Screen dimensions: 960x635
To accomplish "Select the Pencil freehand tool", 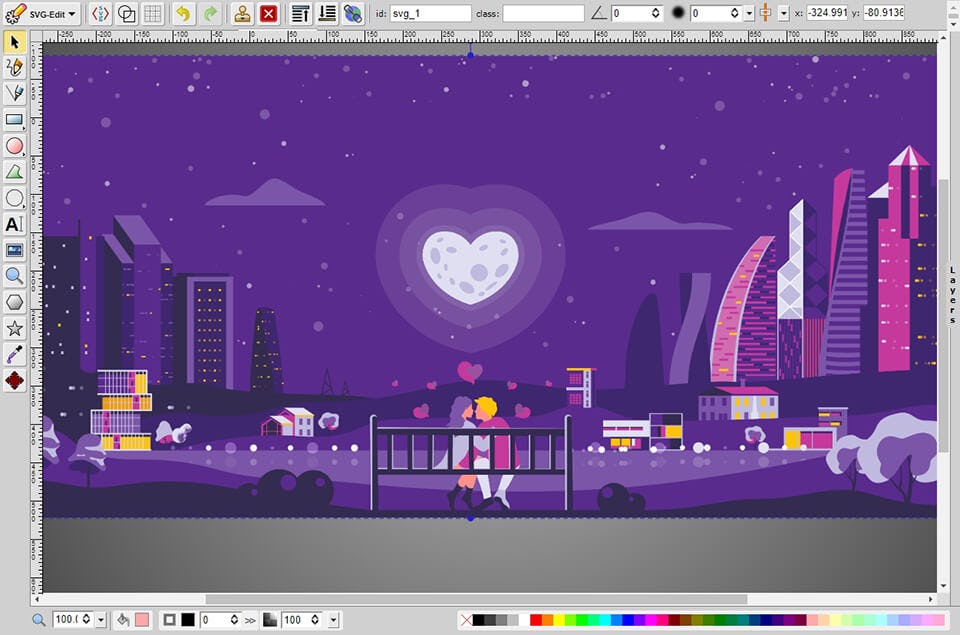I will point(14,67).
